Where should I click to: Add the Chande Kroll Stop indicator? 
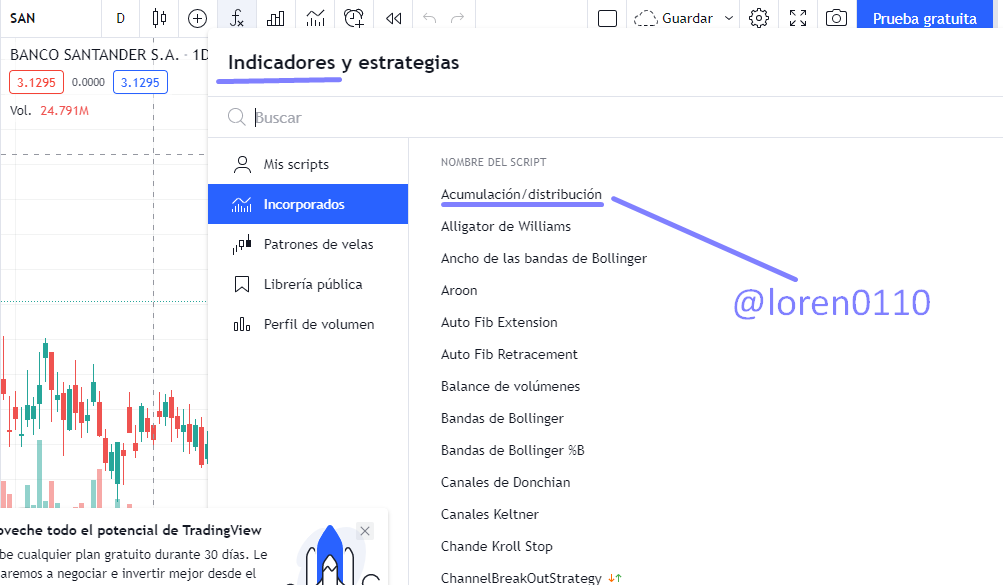[x=497, y=546]
